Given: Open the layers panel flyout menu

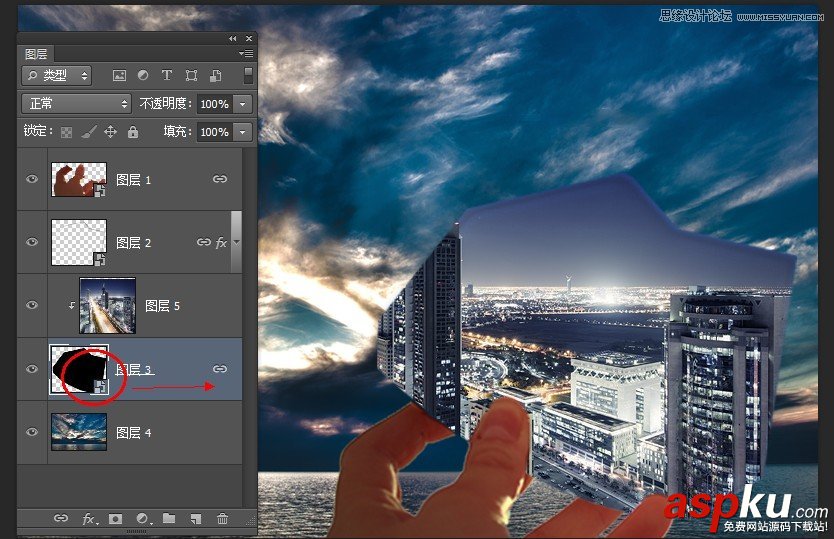Looking at the screenshot, I should [x=246, y=54].
